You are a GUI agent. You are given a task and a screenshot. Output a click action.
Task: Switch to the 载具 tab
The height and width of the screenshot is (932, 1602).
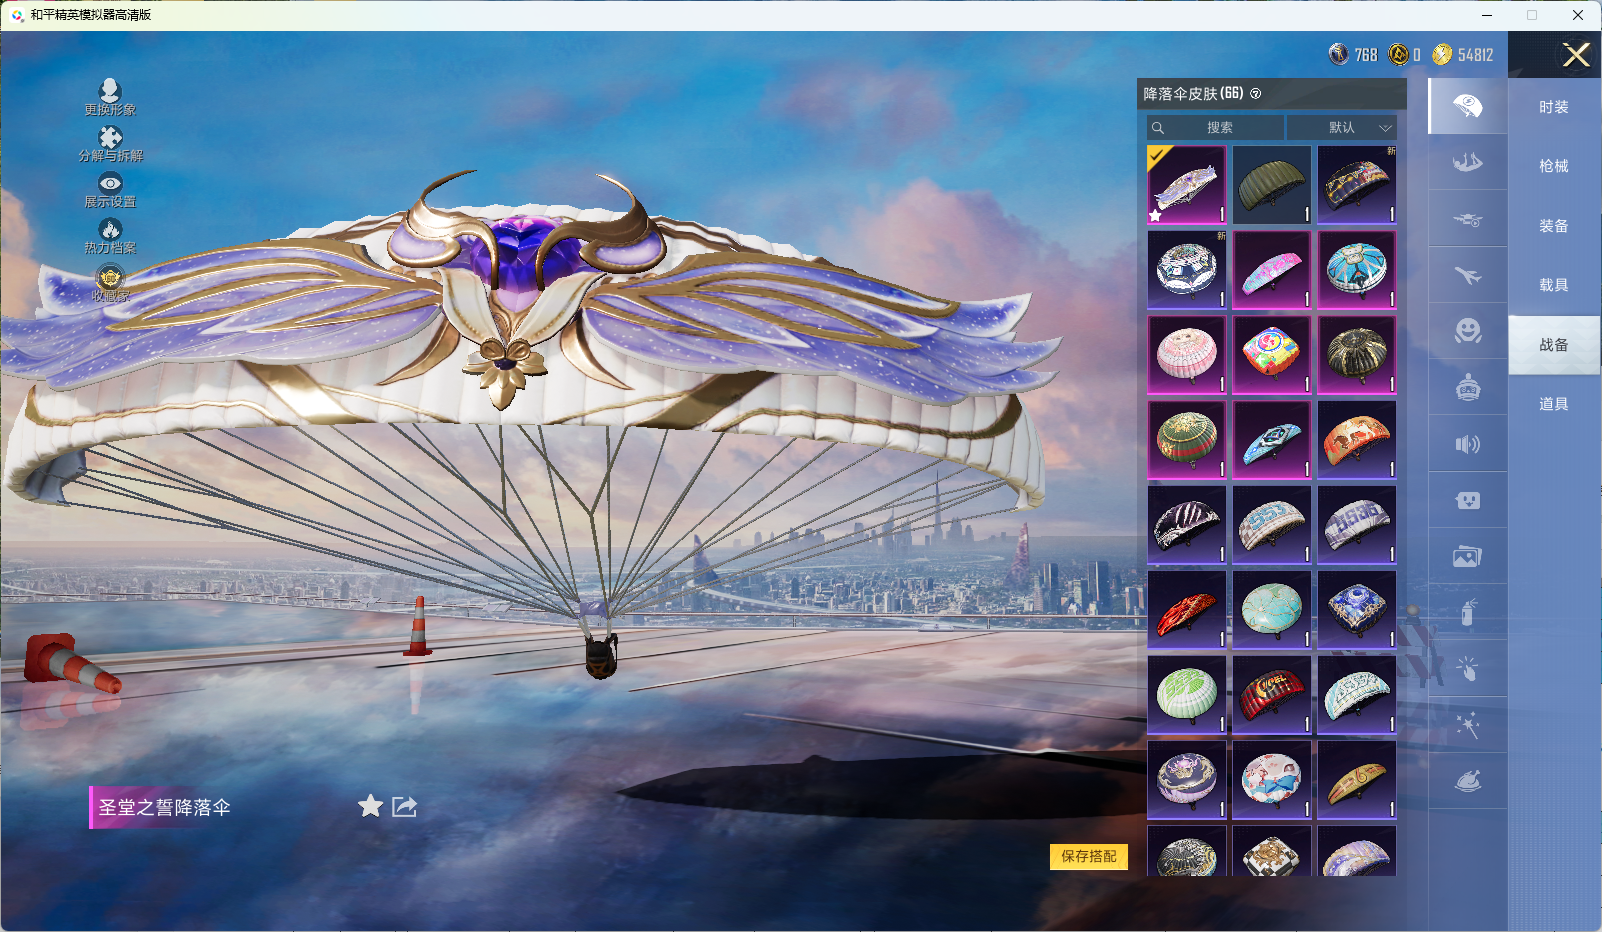pyautogui.click(x=1554, y=285)
